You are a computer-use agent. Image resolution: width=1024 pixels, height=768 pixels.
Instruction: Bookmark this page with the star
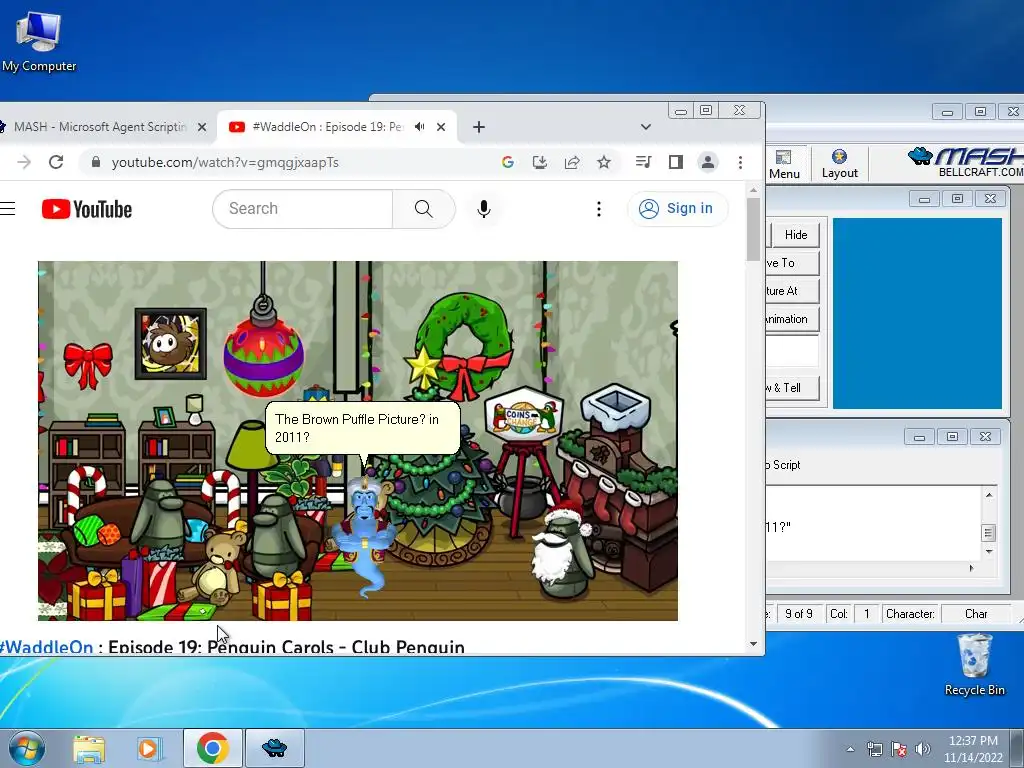tap(604, 162)
